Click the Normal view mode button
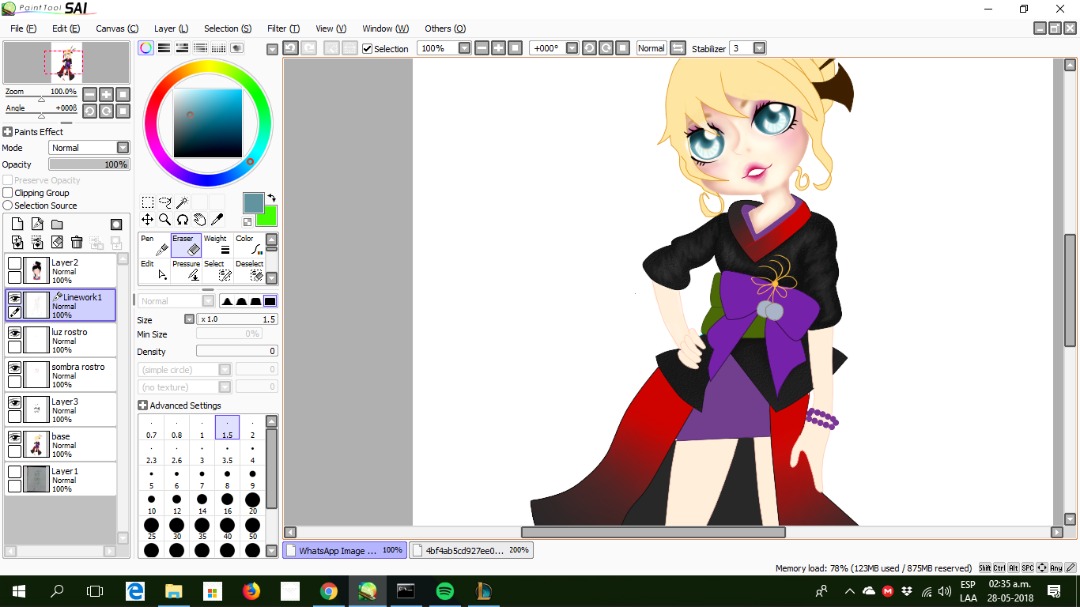 click(x=651, y=48)
